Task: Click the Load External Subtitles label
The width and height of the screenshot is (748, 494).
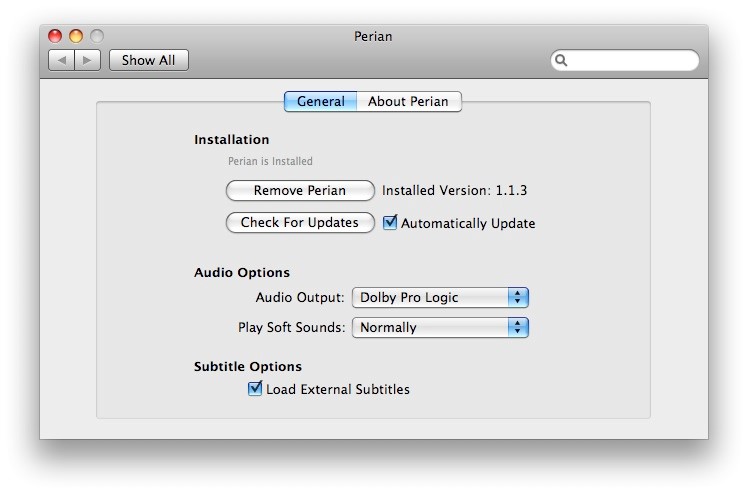Action: click(x=338, y=389)
